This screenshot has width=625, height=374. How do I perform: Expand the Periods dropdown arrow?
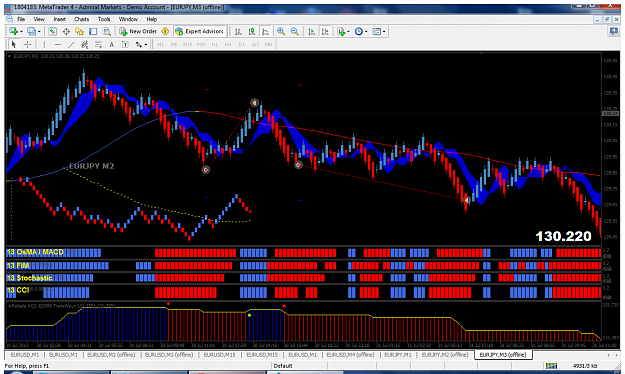click(366, 31)
